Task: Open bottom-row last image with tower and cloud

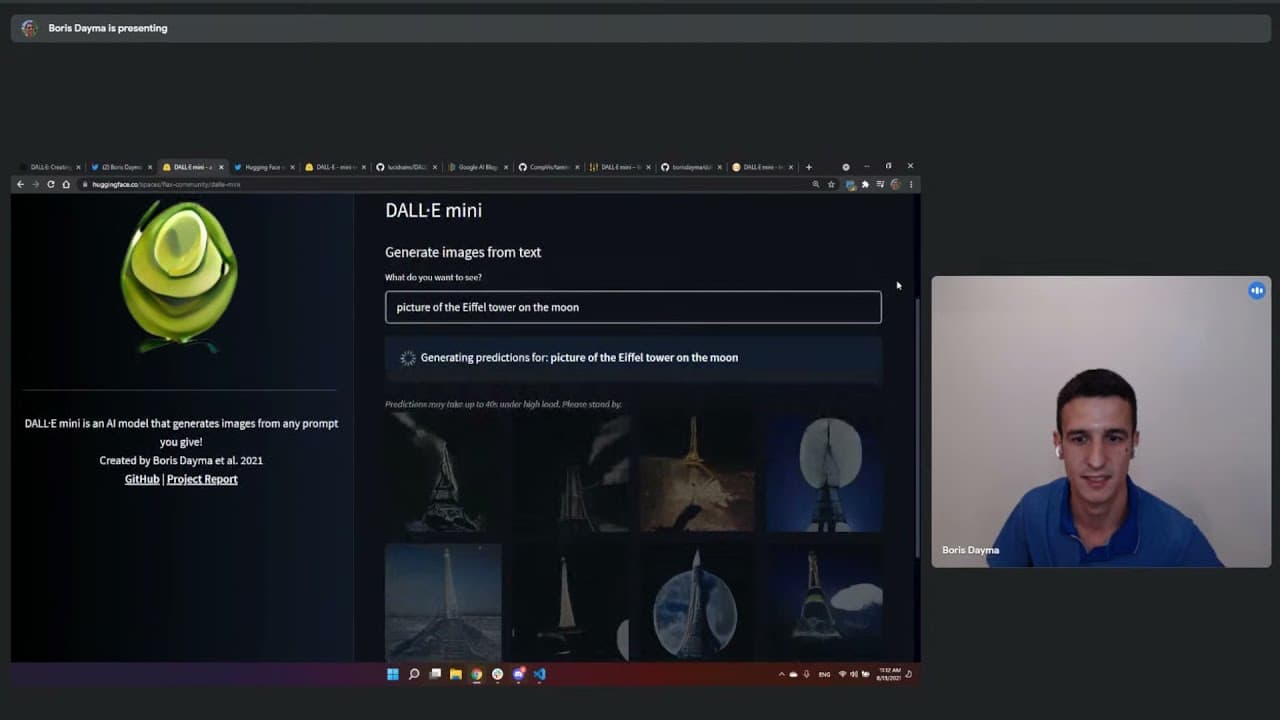Action: (824, 602)
